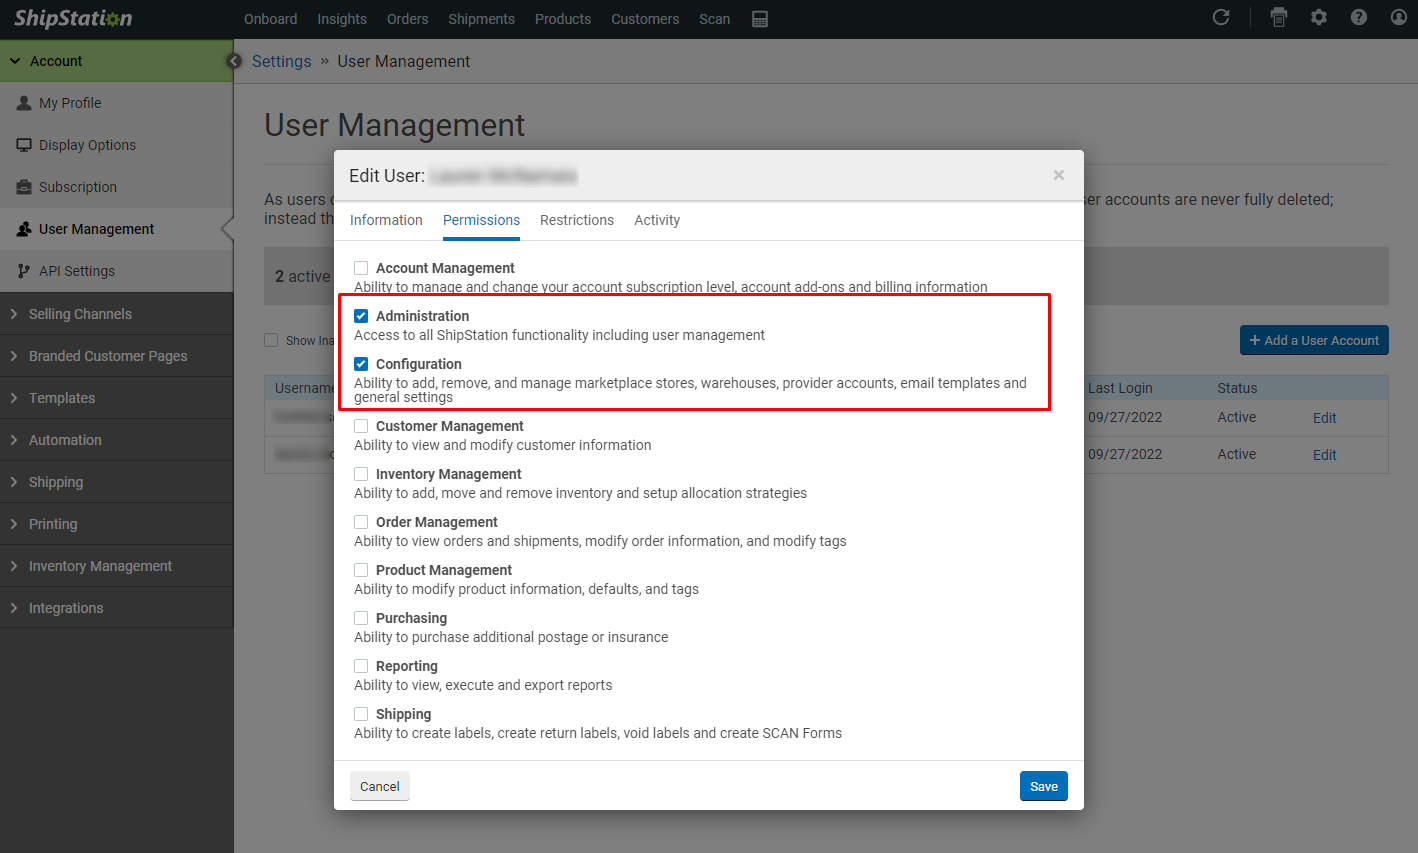Save the user permission changes
Image resolution: width=1418 pixels, height=853 pixels.
(x=1043, y=786)
